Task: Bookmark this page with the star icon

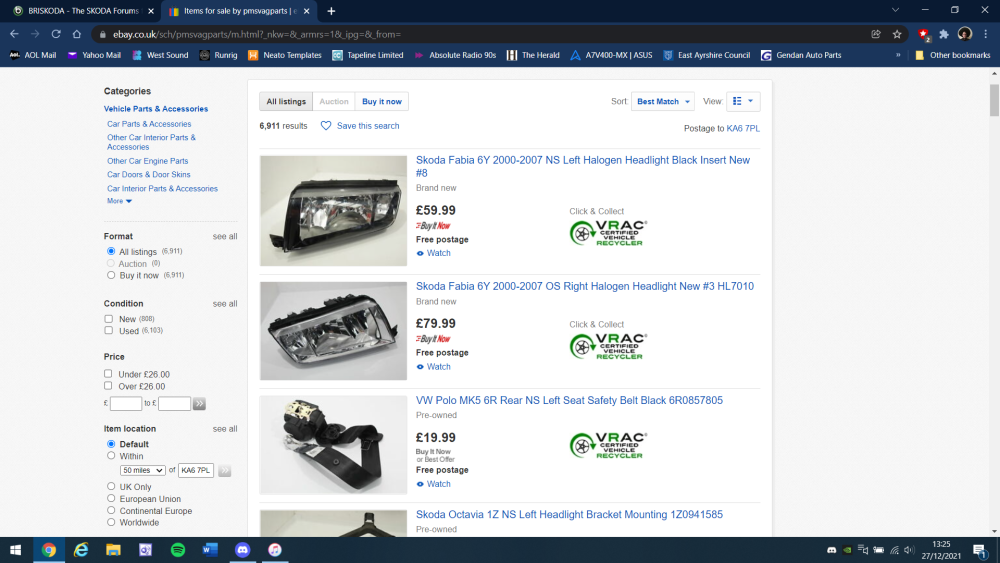Action: 897,34
